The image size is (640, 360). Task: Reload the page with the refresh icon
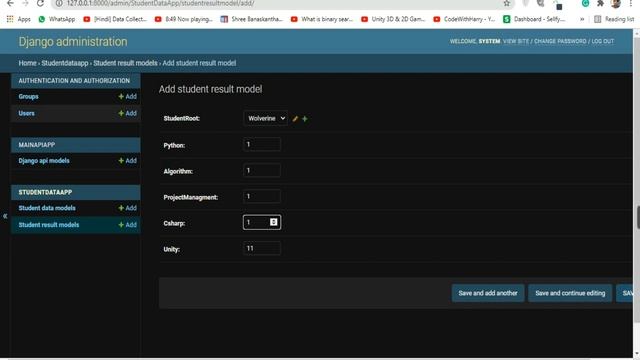click(40, 3)
